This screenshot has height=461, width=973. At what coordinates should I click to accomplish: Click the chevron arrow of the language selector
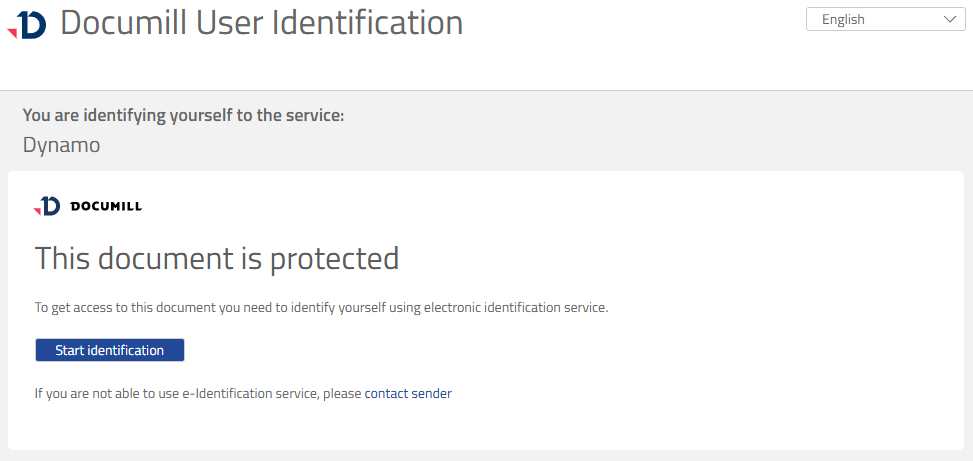point(949,19)
